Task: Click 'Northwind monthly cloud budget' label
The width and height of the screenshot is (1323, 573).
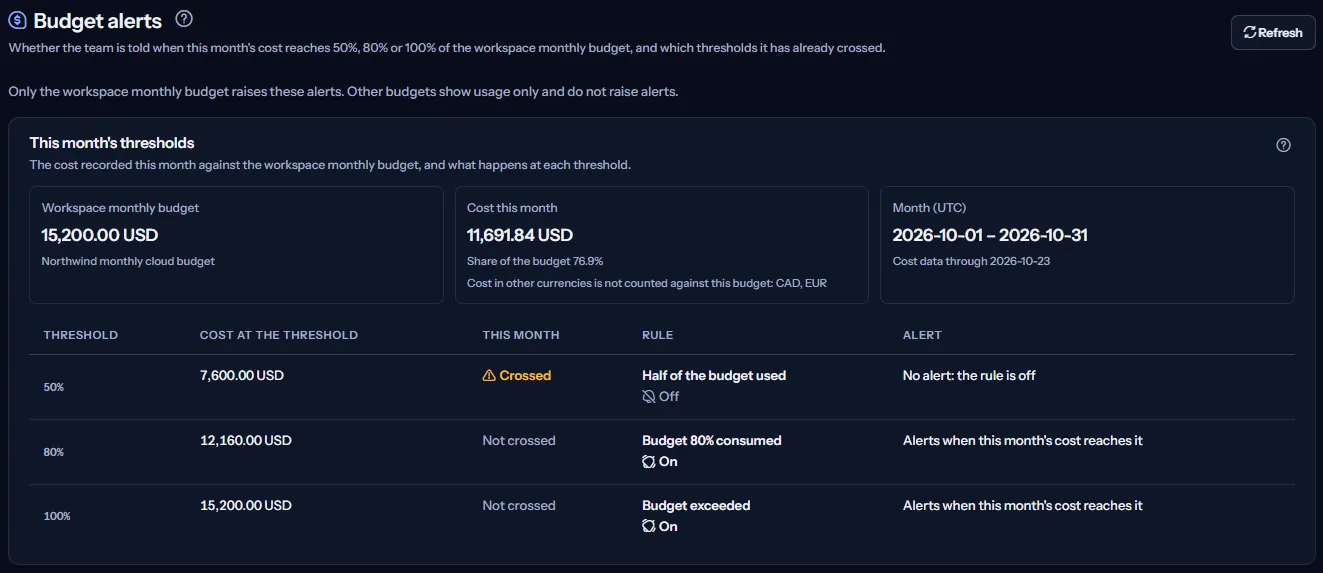Action: pos(128,261)
